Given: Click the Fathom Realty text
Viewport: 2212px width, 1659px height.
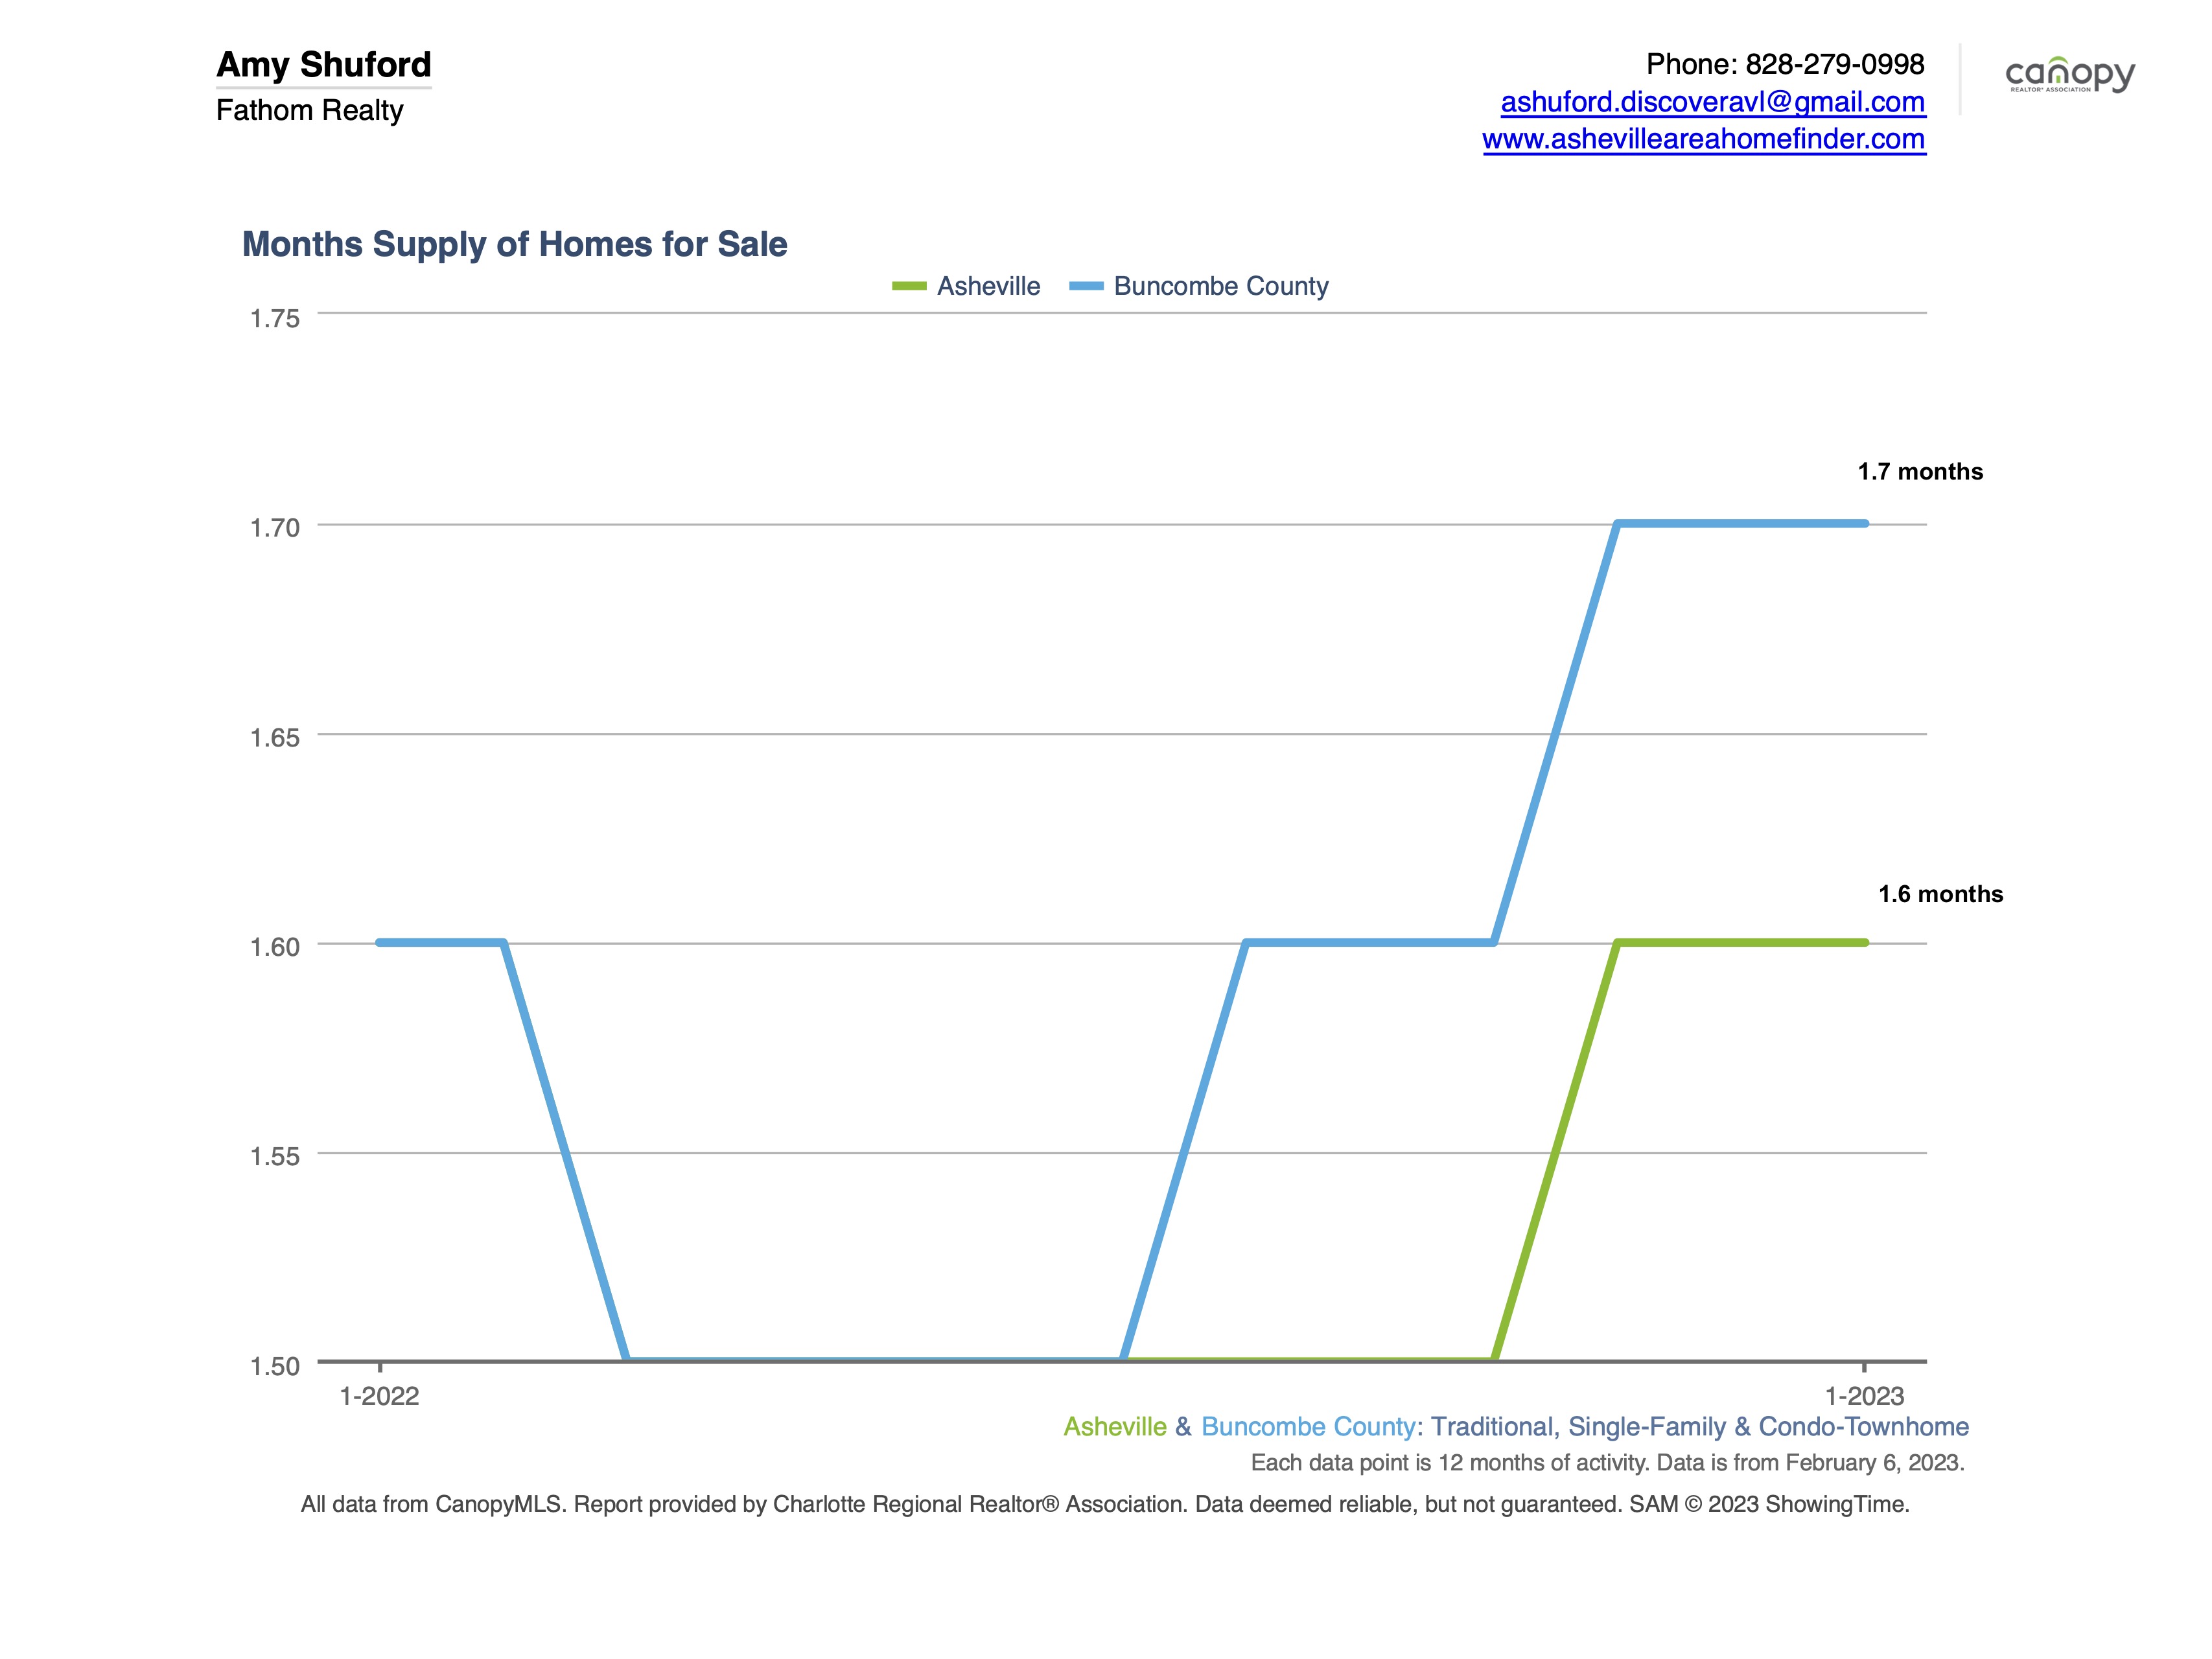Looking at the screenshot, I should (310, 110).
